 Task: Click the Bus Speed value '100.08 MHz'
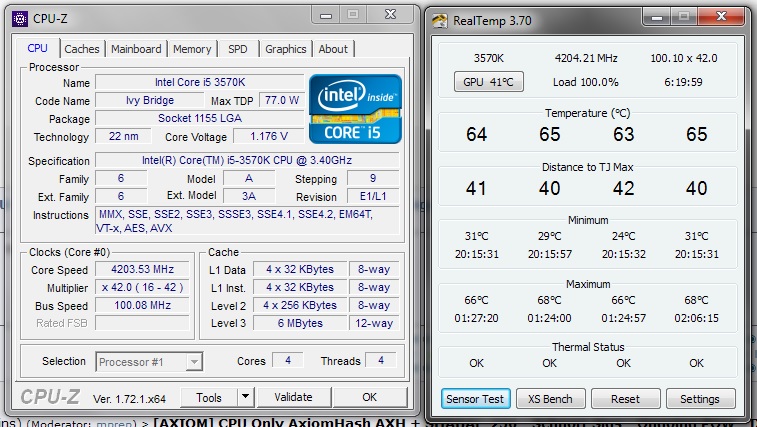[142, 305]
